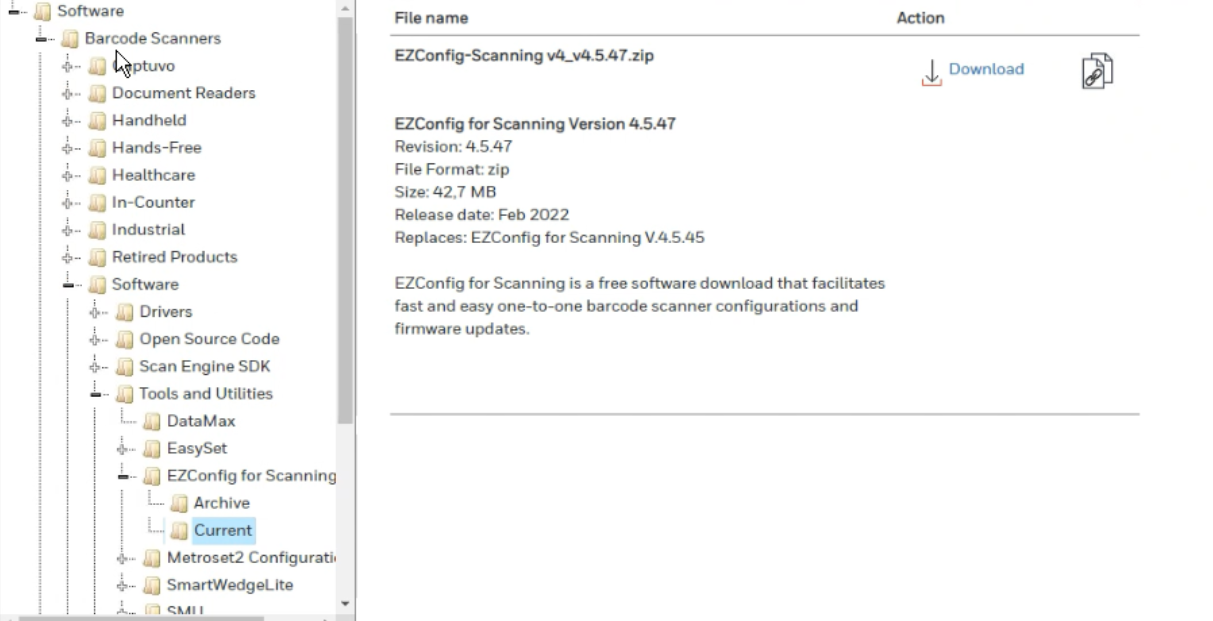
Task: Expand the Metroset2 Configuration node
Action: pyautogui.click(x=124, y=557)
